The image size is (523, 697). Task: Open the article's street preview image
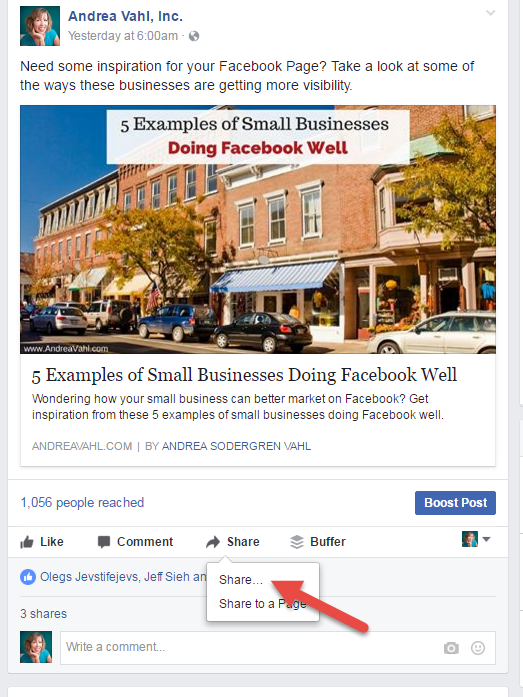point(258,229)
